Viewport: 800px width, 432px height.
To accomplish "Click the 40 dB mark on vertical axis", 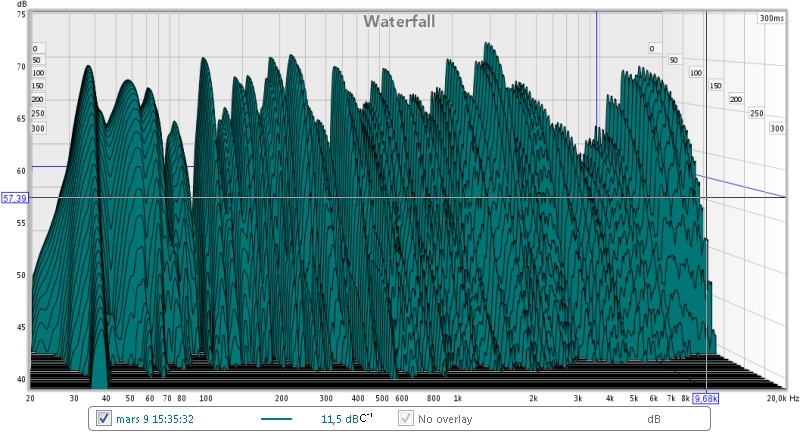I will tap(21, 379).
